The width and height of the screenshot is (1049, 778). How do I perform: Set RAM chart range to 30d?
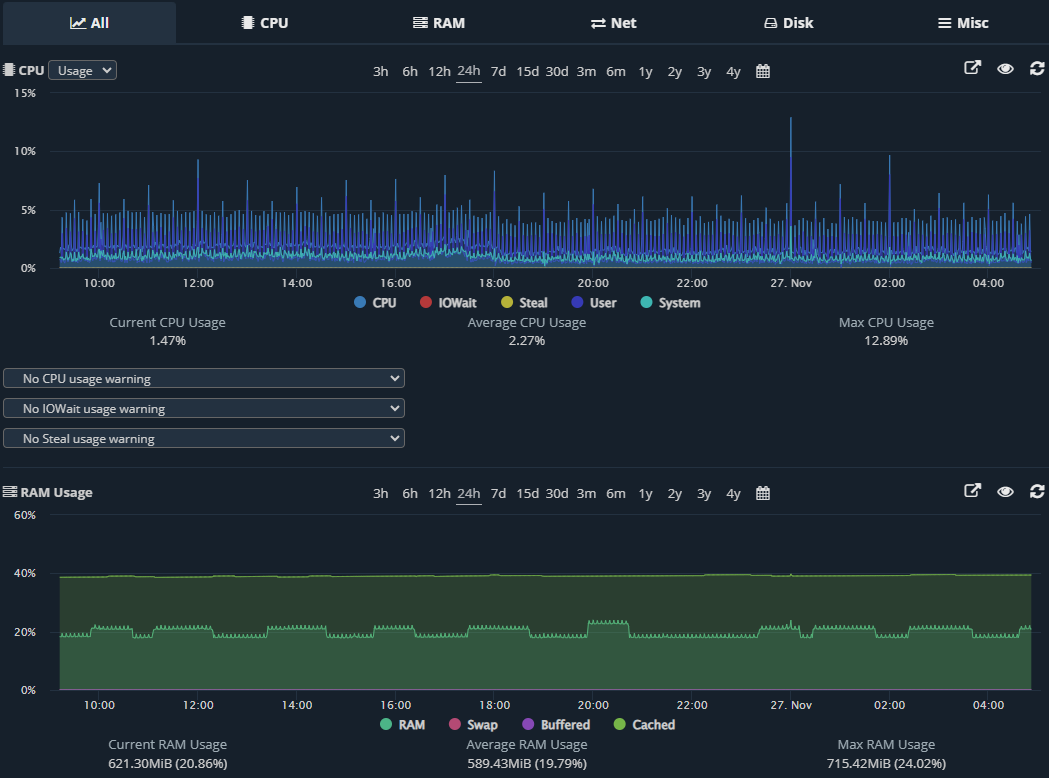pos(557,493)
